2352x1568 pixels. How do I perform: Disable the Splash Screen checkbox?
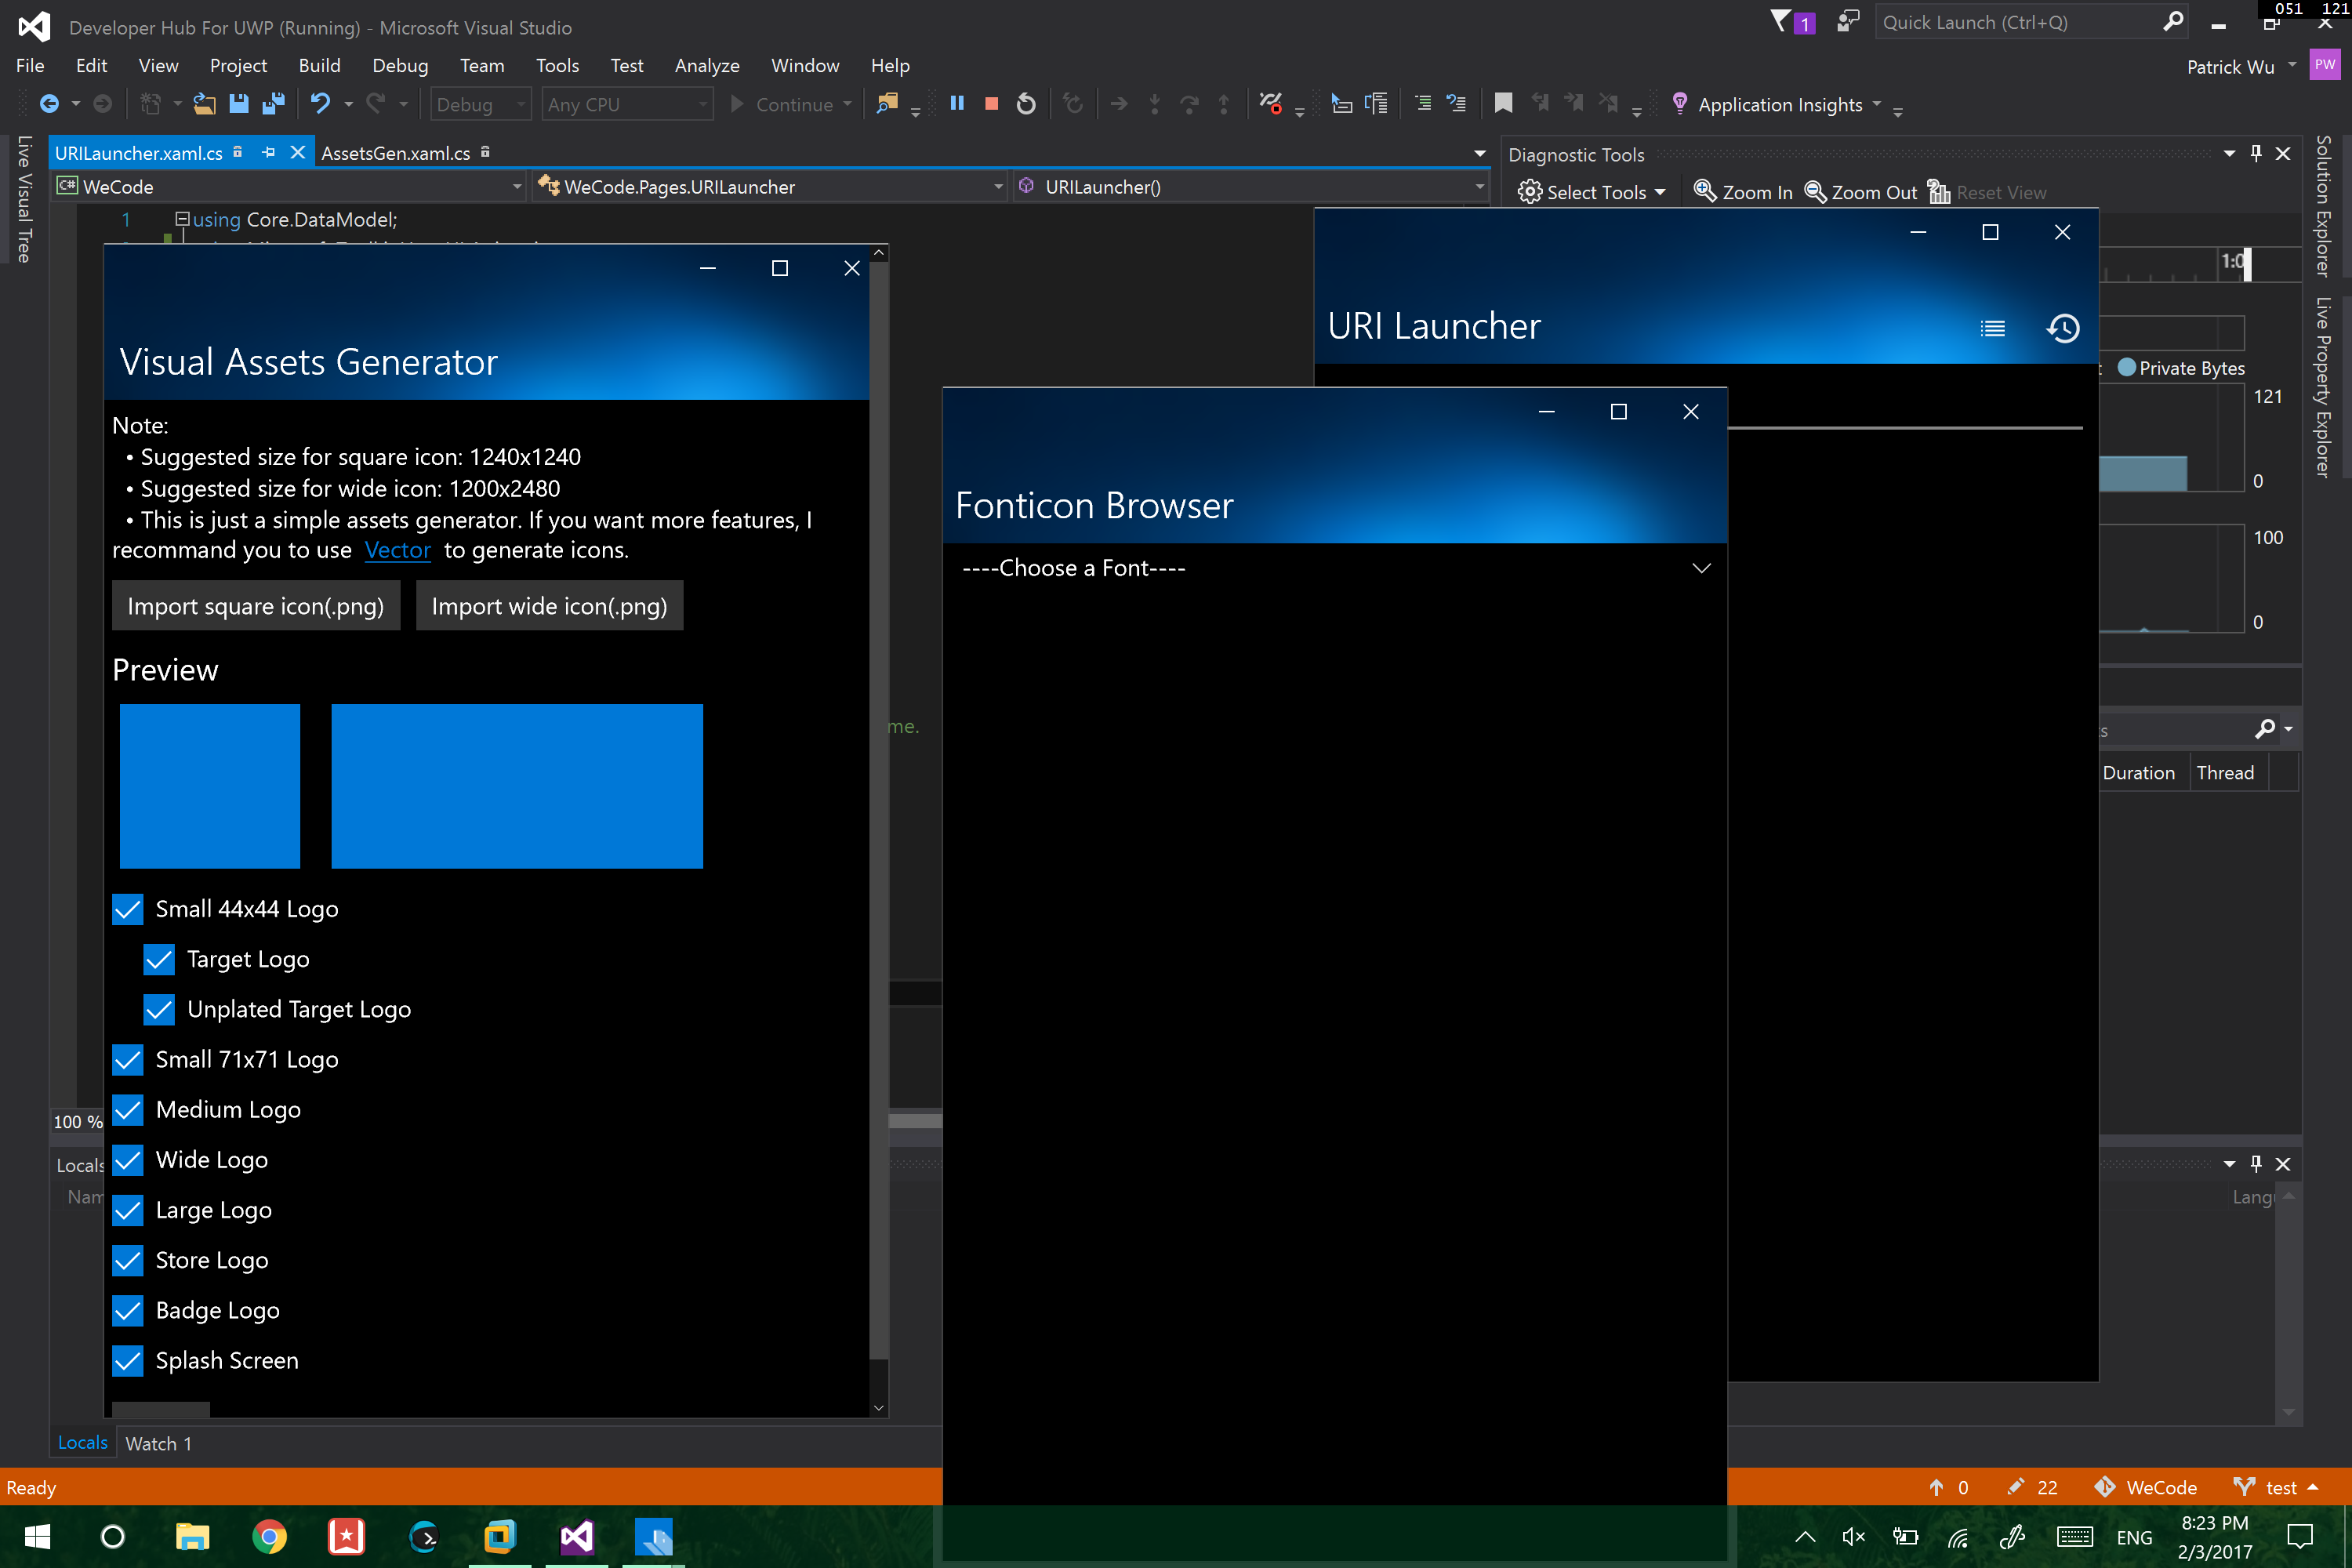pyautogui.click(x=128, y=1360)
